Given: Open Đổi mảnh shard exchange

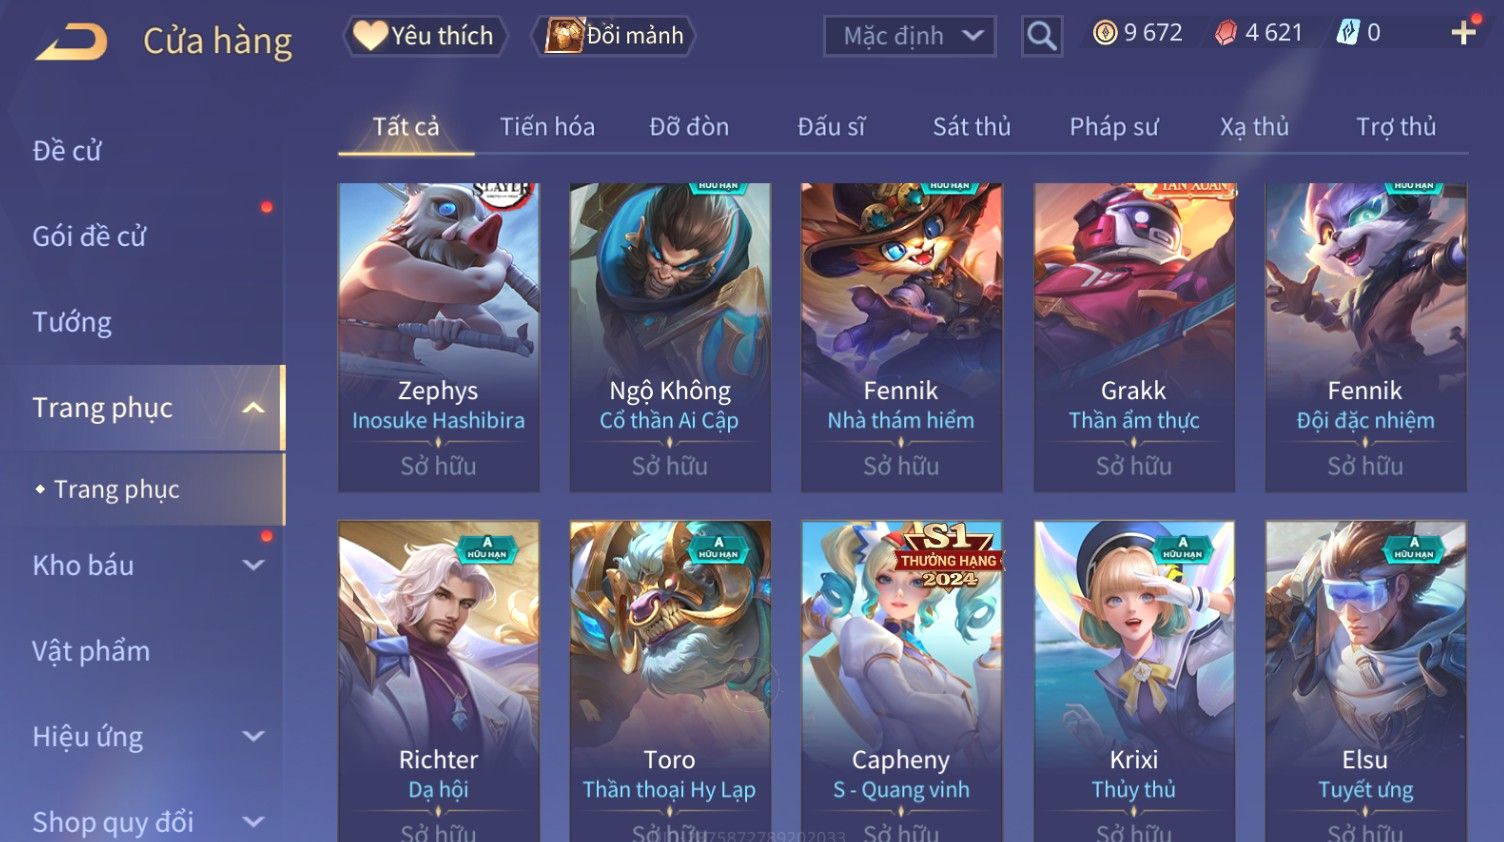Looking at the screenshot, I should (613, 36).
